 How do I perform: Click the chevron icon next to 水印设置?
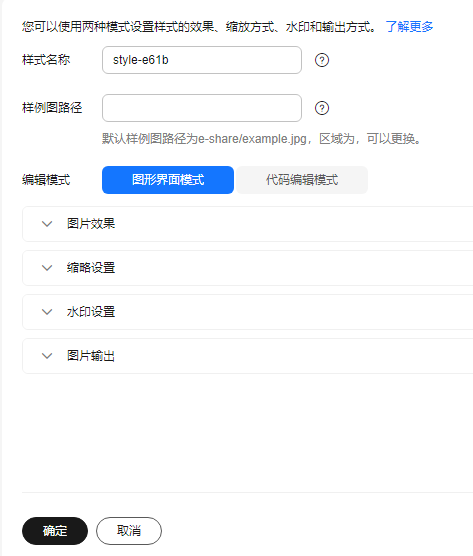pos(47,312)
